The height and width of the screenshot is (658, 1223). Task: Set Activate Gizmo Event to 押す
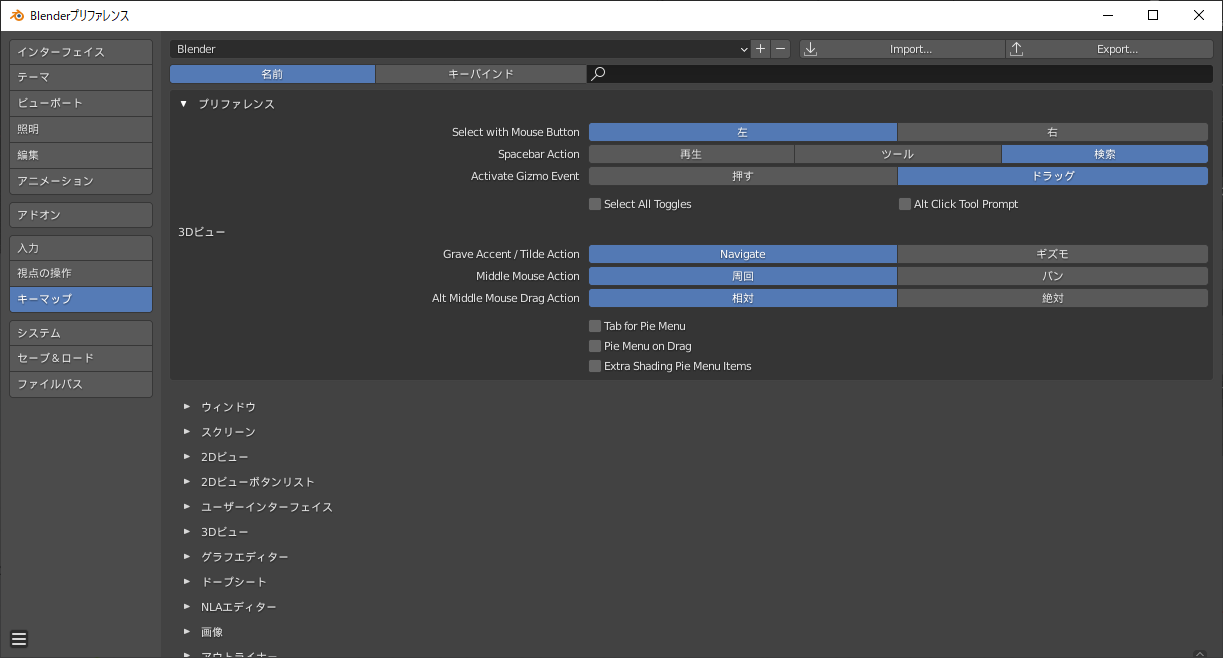pyautogui.click(x=743, y=176)
